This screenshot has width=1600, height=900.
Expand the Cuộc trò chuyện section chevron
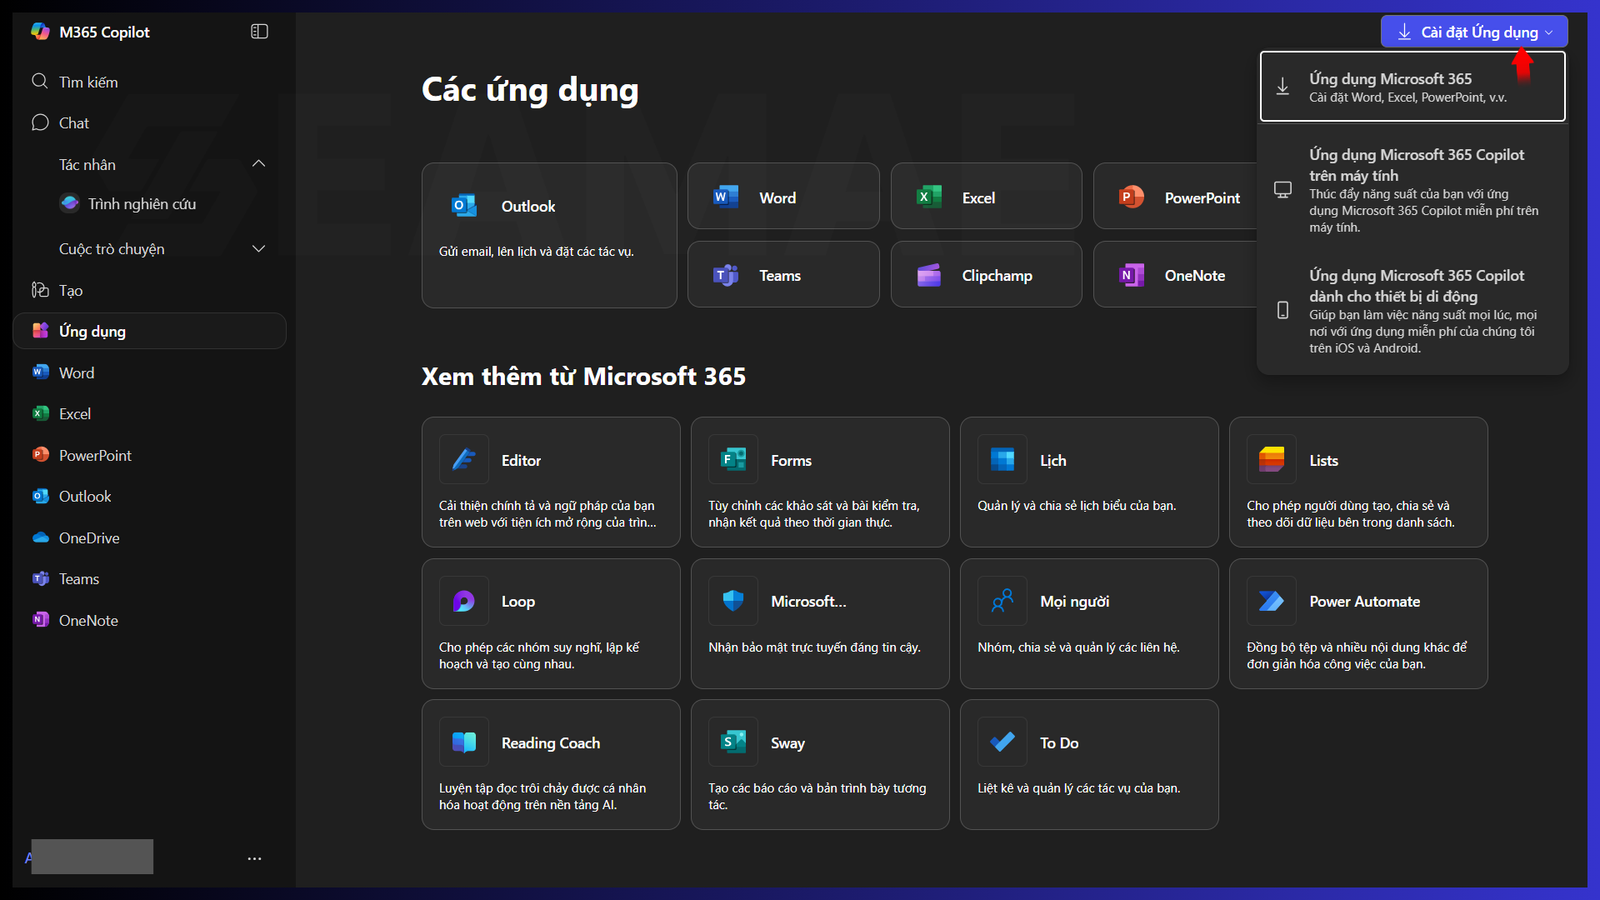[259, 249]
